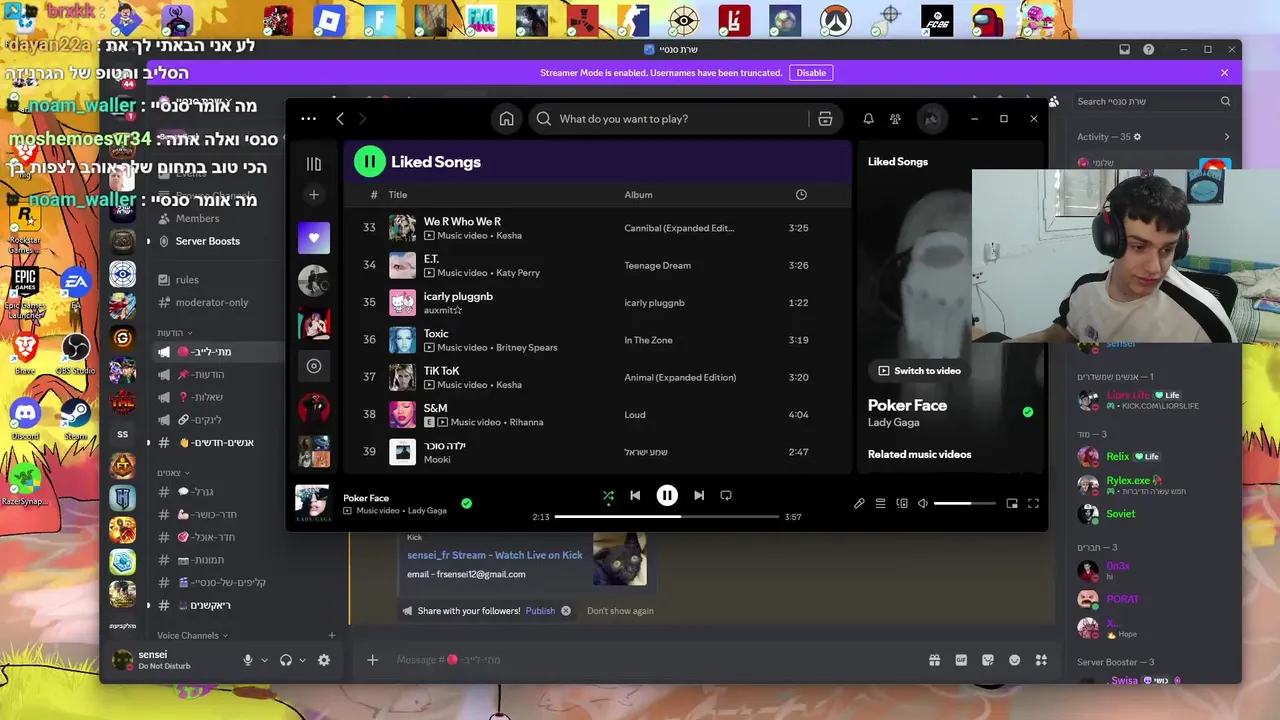1280x720 pixels.
Task: Open Lady Gaga artist link in Now Playing panel
Action: (892, 423)
